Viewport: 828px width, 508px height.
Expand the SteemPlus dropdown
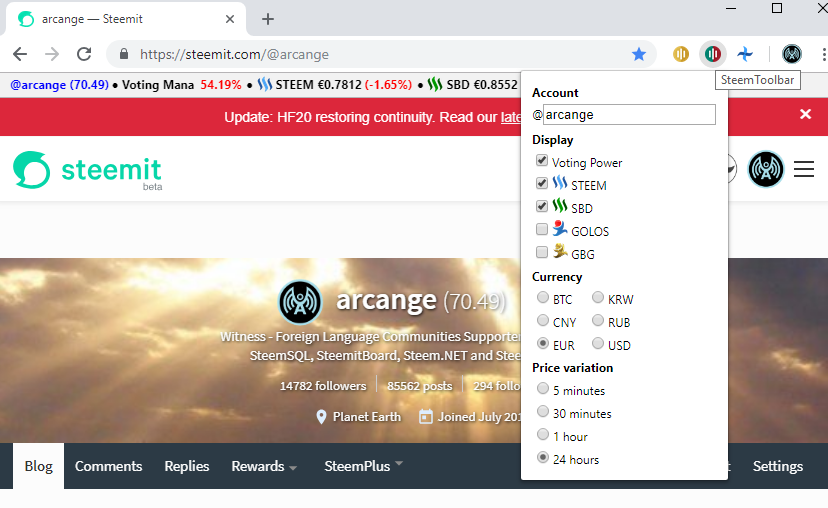pyautogui.click(x=363, y=466)
